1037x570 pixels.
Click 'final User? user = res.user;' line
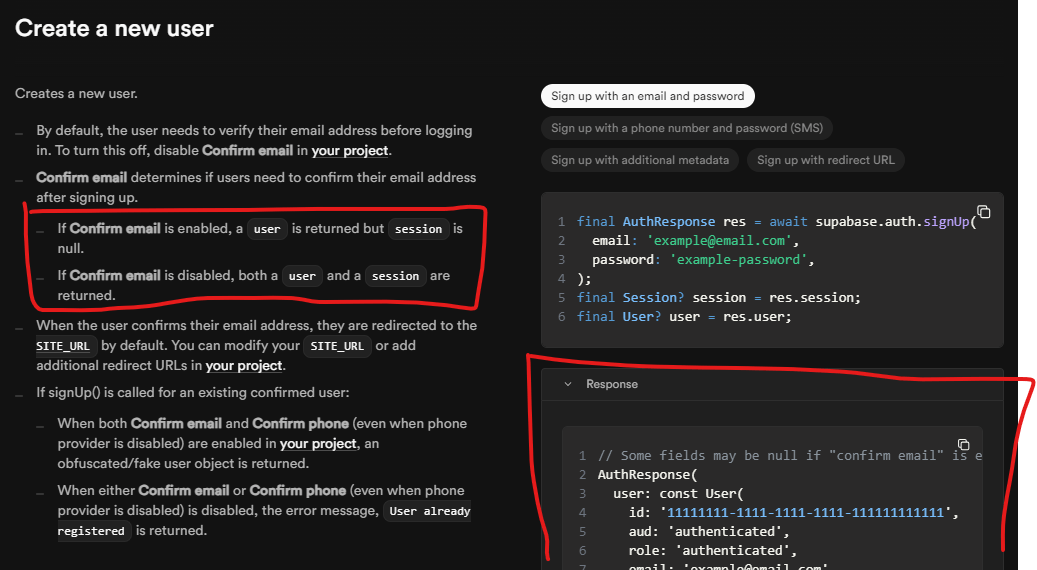tap(684, 317)
